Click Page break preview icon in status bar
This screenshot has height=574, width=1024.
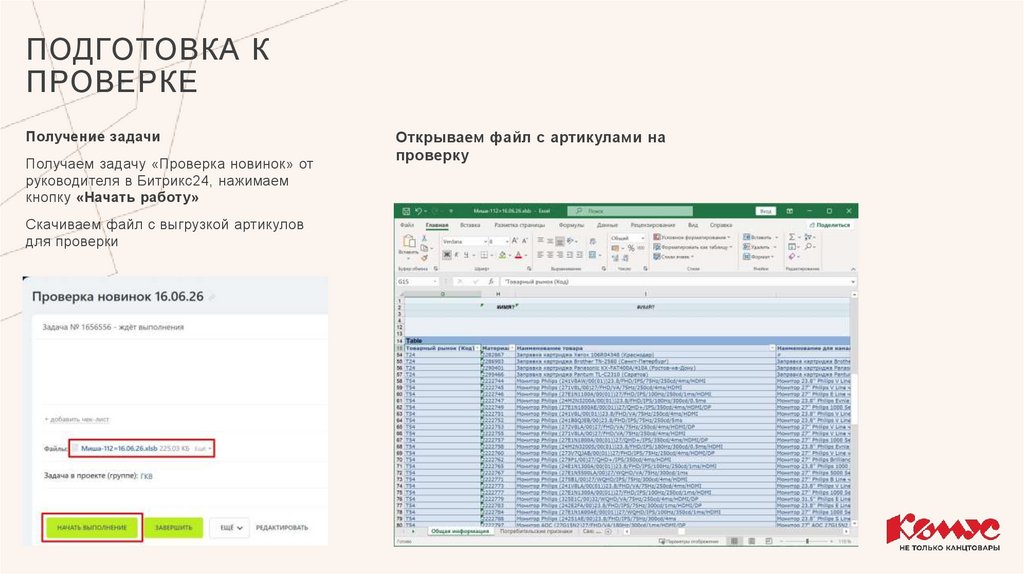coord(769,541)
